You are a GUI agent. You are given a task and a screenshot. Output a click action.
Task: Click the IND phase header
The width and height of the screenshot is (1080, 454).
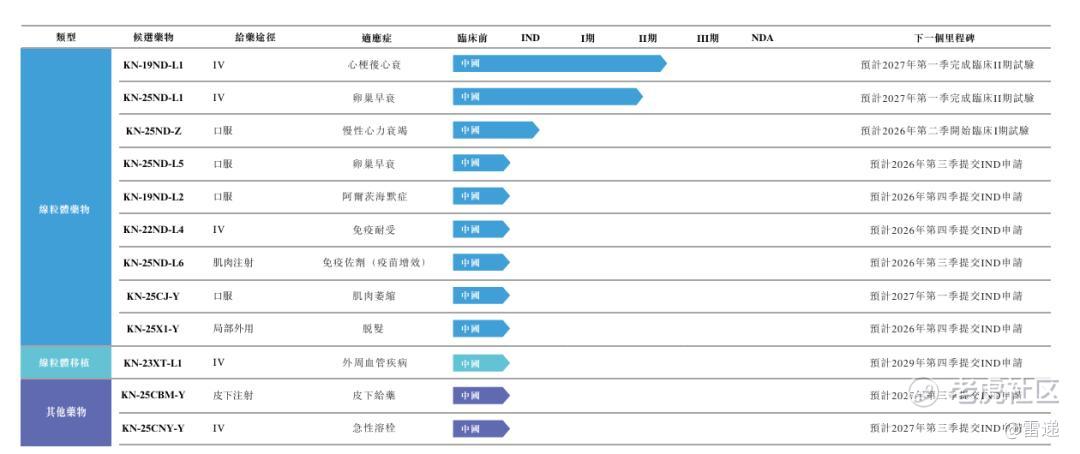[530, 38]
